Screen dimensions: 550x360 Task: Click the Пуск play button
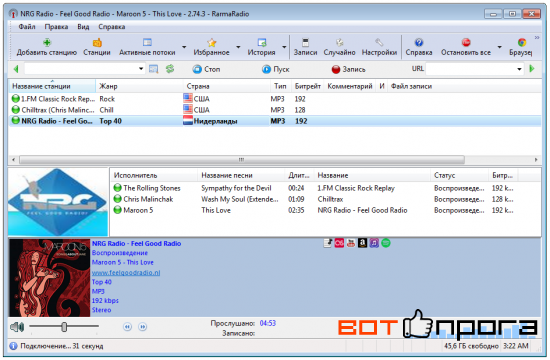coord(276,69)
